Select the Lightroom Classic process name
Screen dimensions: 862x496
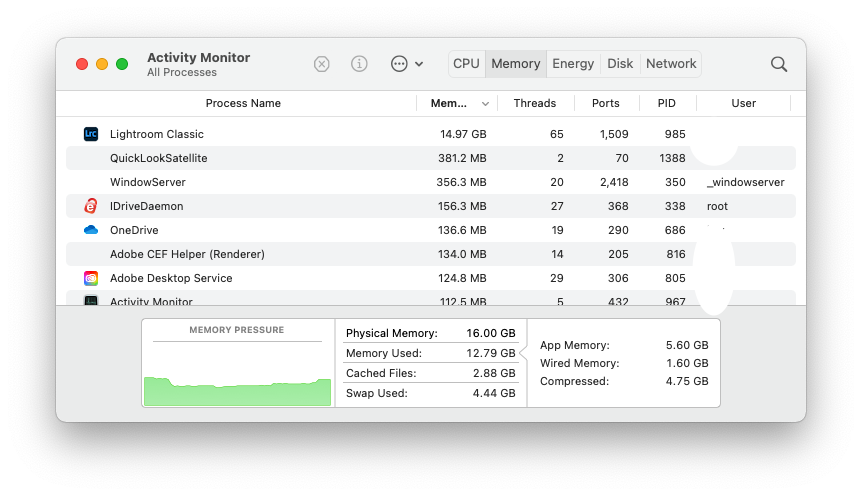point(157,134)
